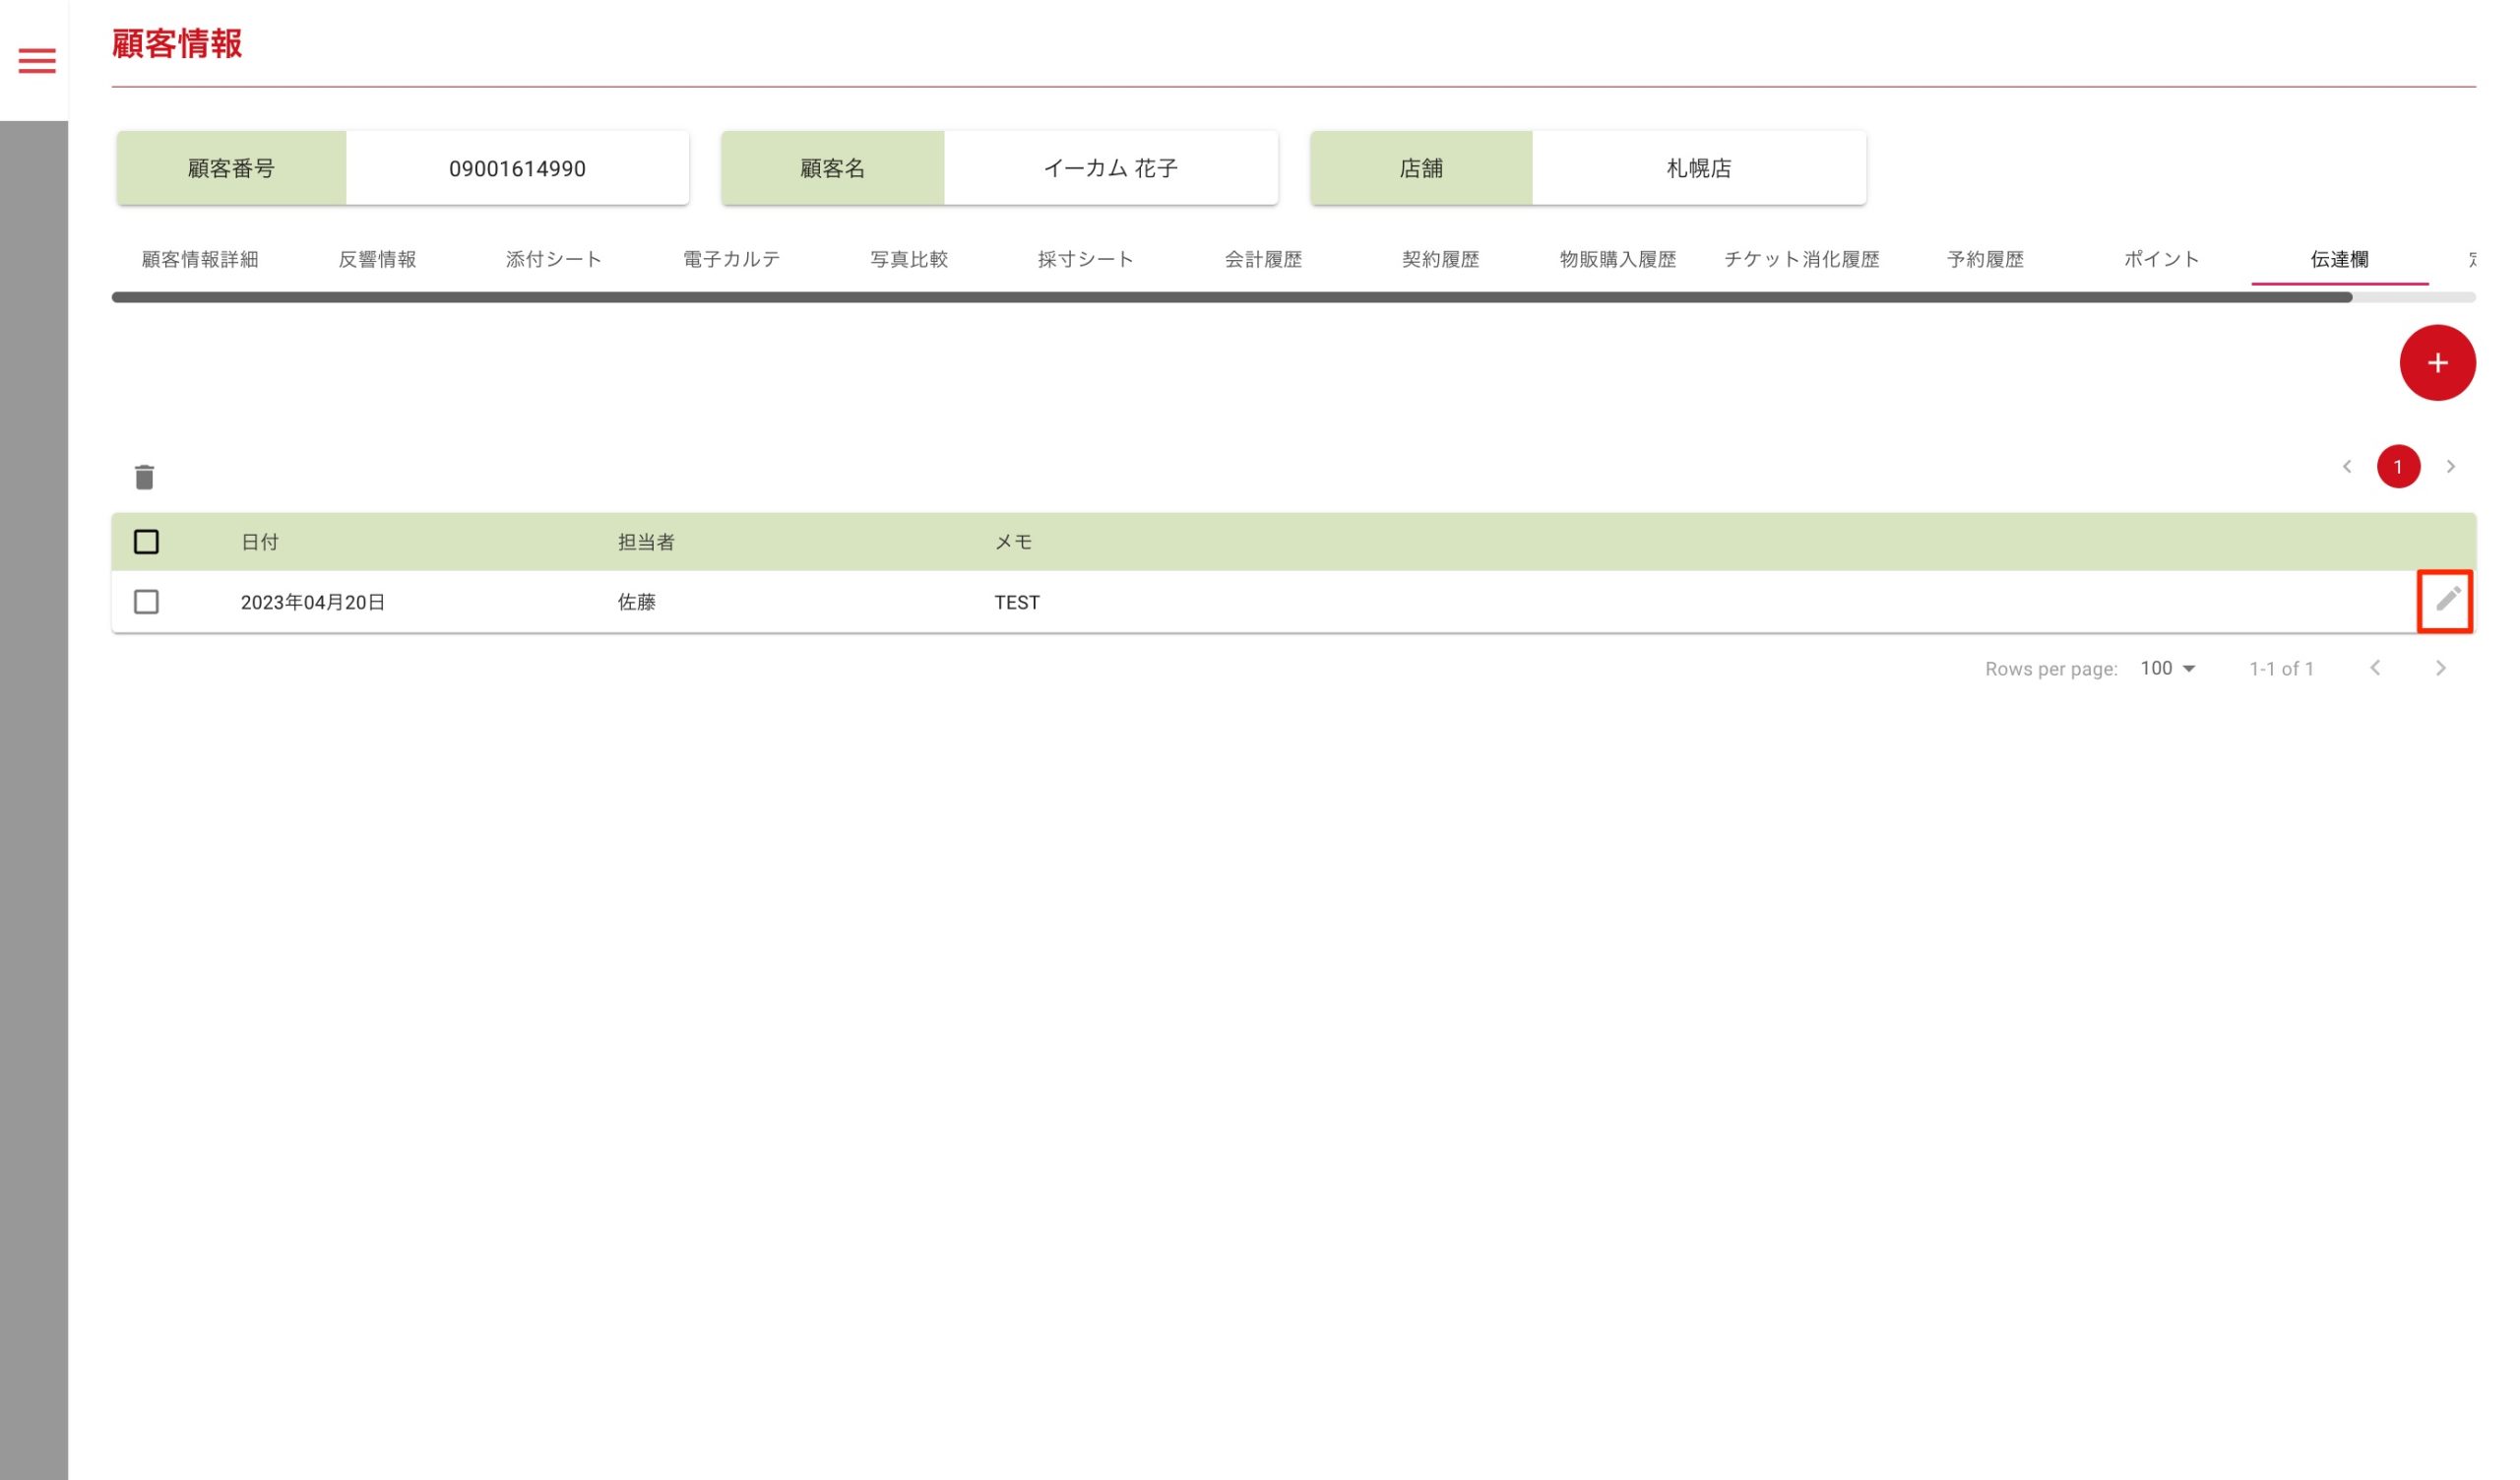Image resolution: width=2520 pixels, height=1480 pixels.
Task: Check the 2023年04月20日 row checkbox
Action: (x=146, y=602)
